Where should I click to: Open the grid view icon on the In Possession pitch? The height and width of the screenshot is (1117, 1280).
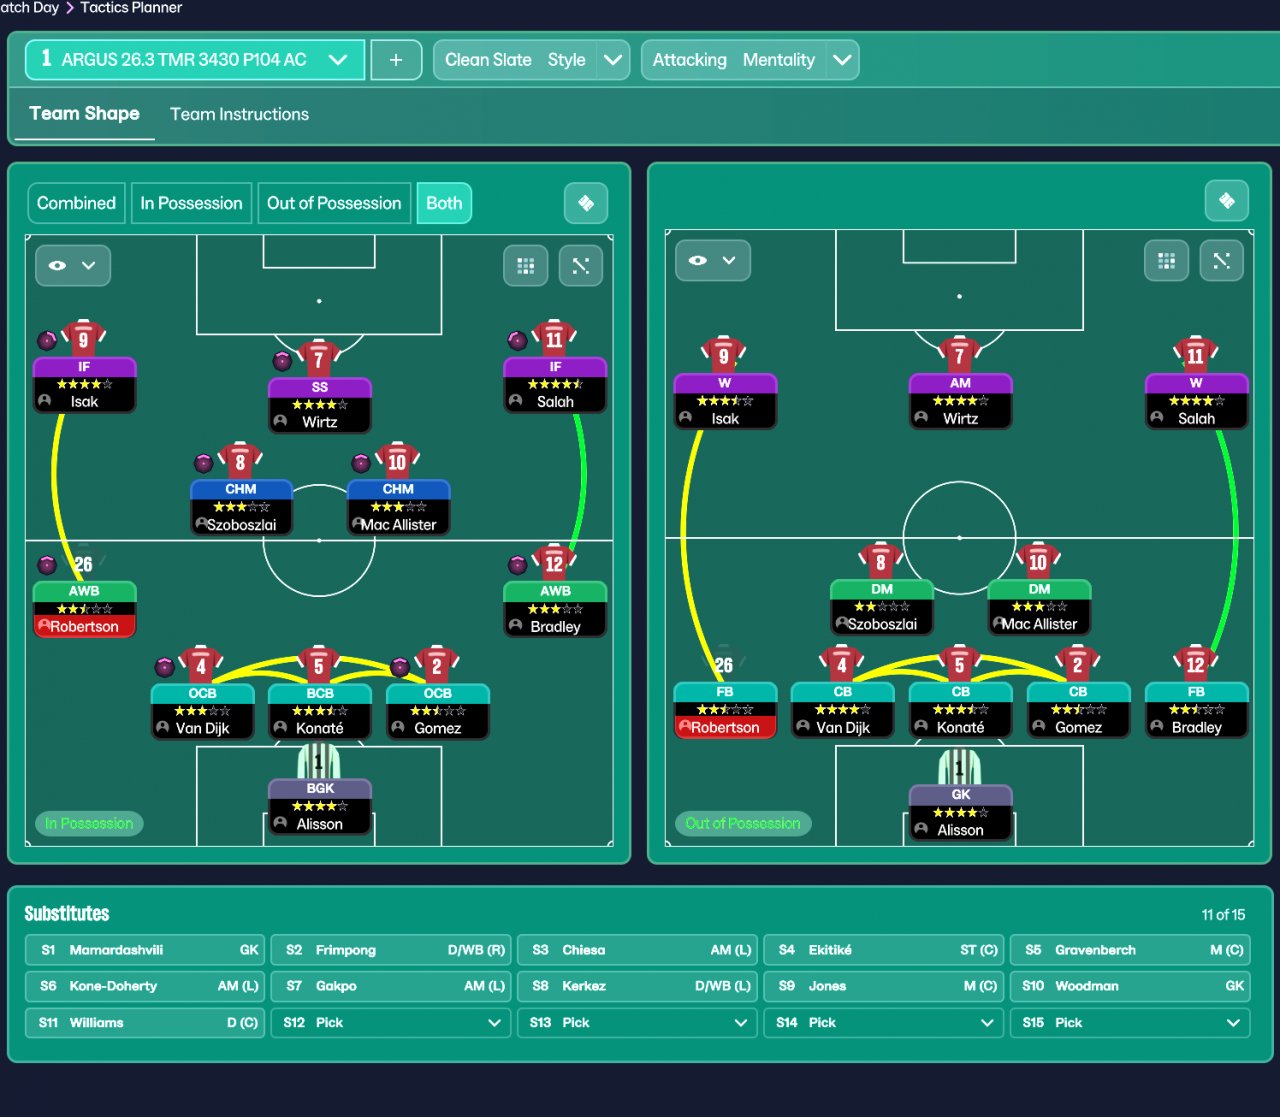click(526, 266)
